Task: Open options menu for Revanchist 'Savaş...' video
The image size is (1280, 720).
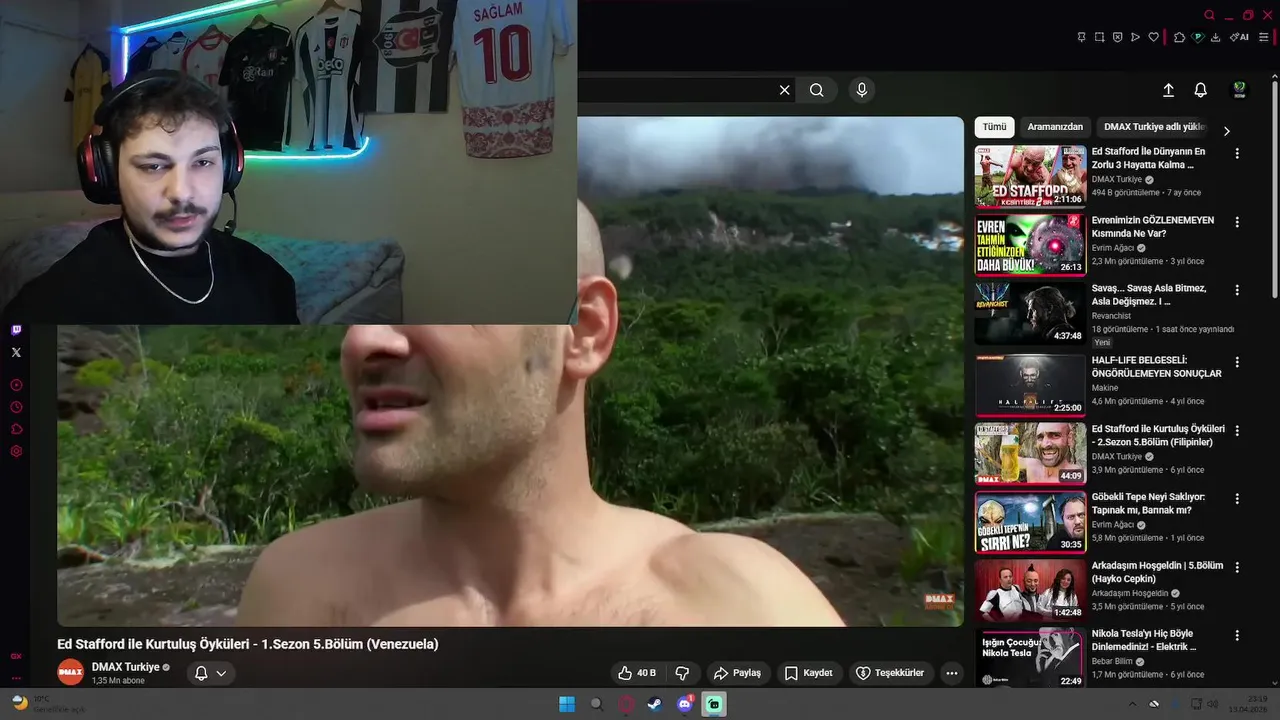Action: pyautogui.click(x=1237, y=290)
